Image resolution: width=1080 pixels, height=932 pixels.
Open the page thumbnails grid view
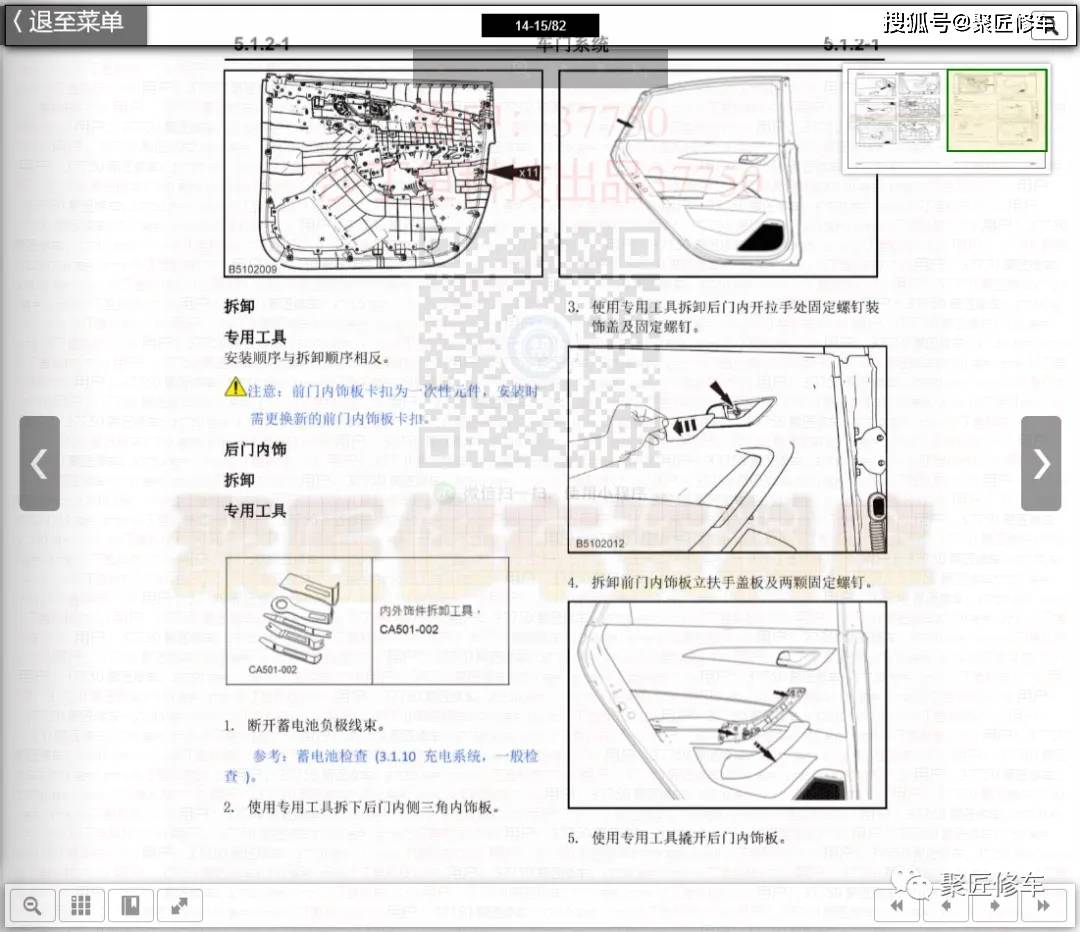pos(82,906)
